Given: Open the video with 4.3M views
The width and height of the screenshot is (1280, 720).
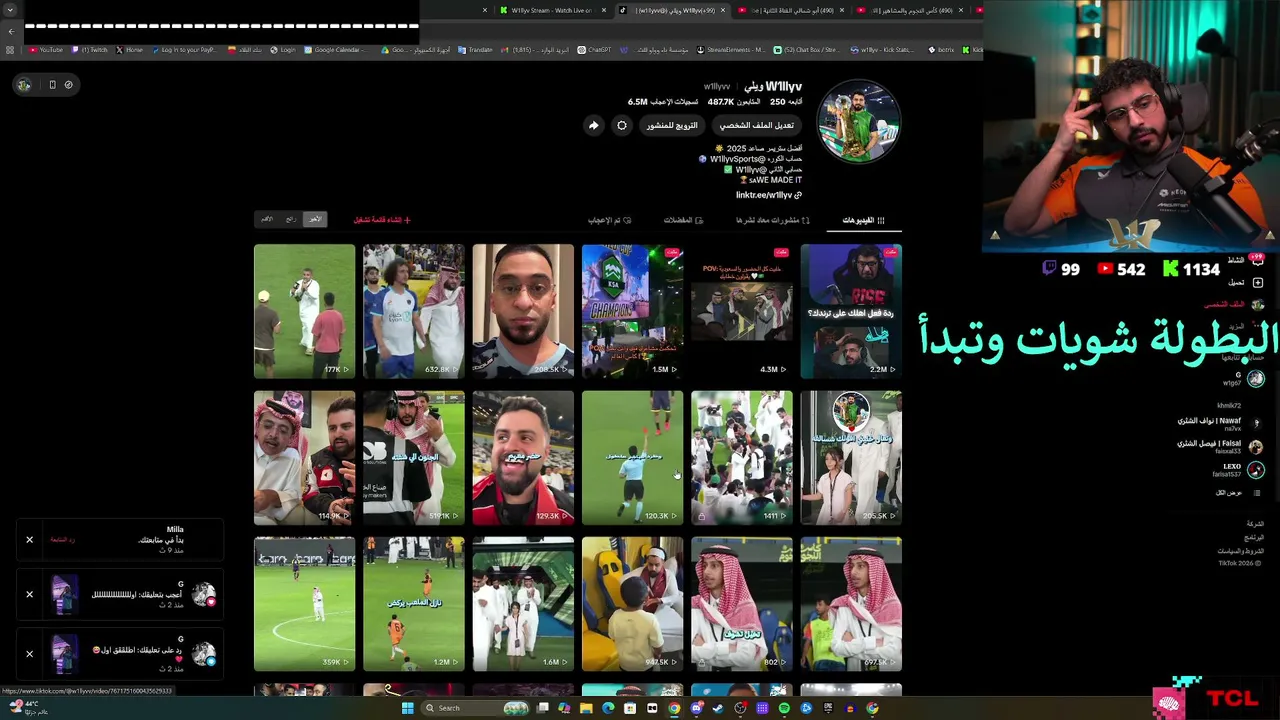Looking at the screenshot, I should [x=742, y=311].
